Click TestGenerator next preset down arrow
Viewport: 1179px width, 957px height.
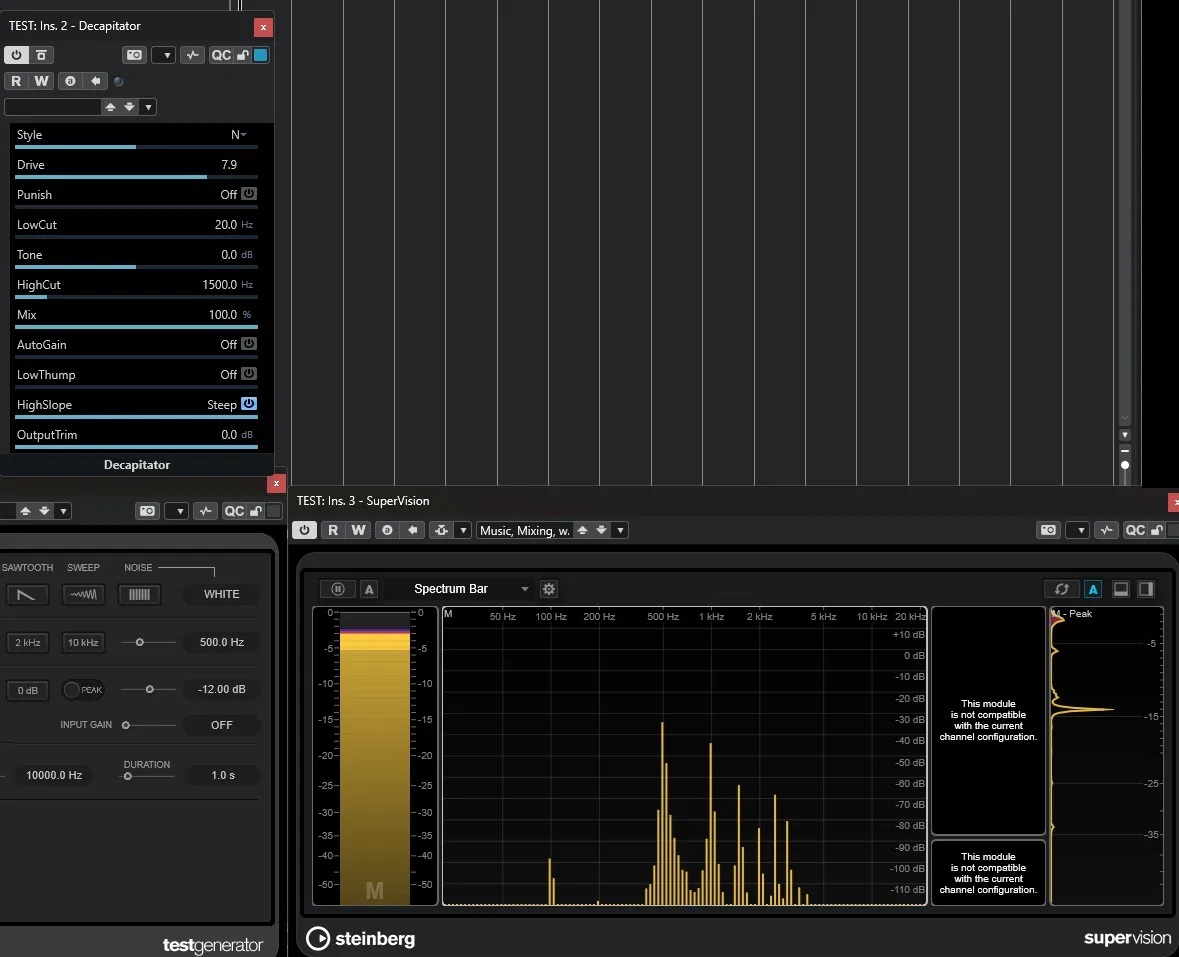coord(44,511)
